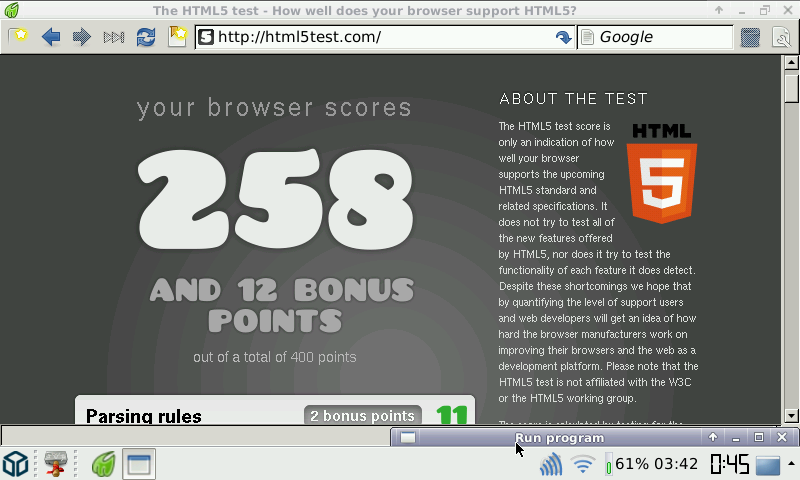Open the Midori window menu leaf icon
Viewport: 800px width, 480px height.
[10, 11]
